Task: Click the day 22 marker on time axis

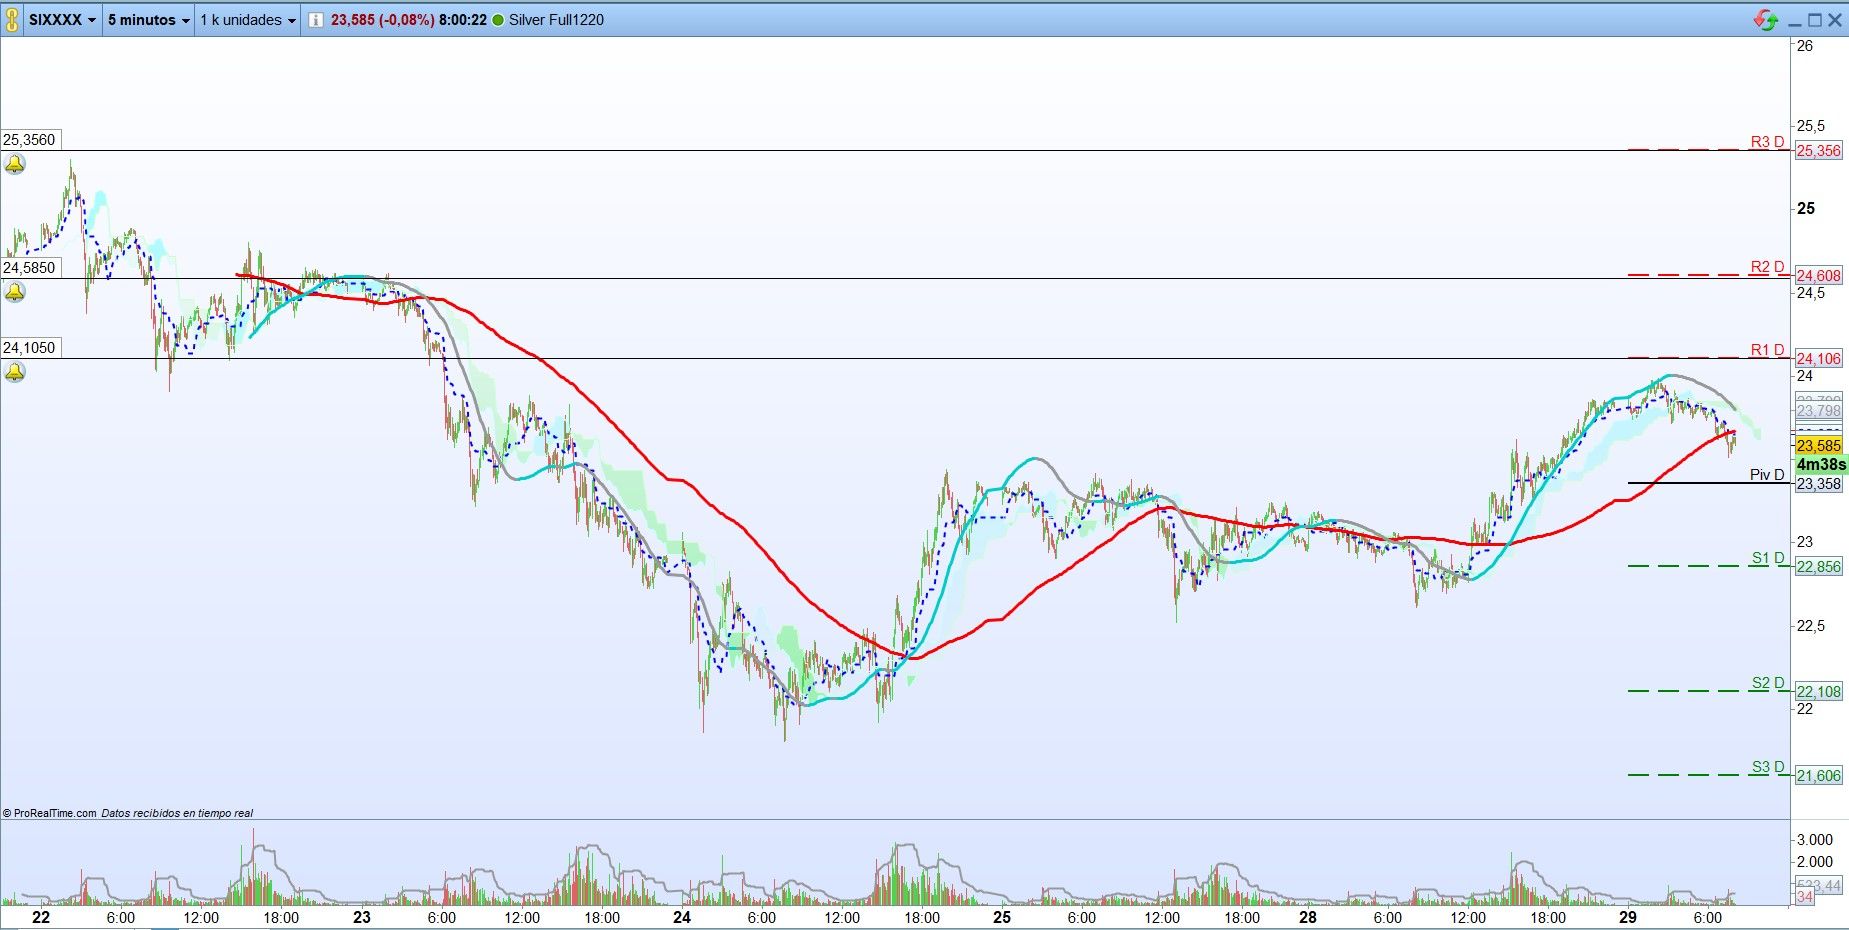Action: coord(41,917)
